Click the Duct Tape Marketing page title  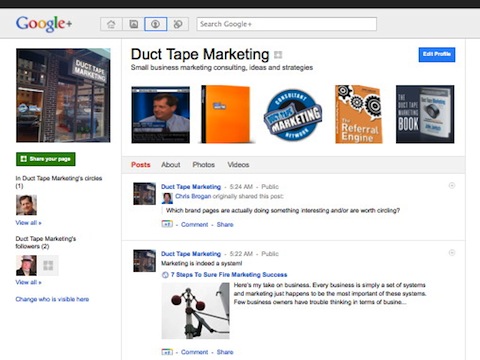200,54
